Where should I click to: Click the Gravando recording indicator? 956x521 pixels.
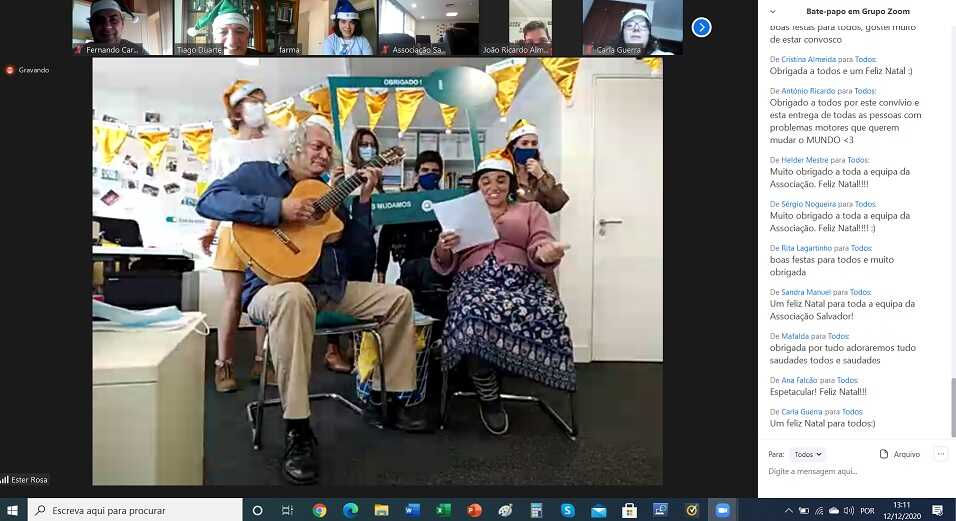[x=27, y=70]
